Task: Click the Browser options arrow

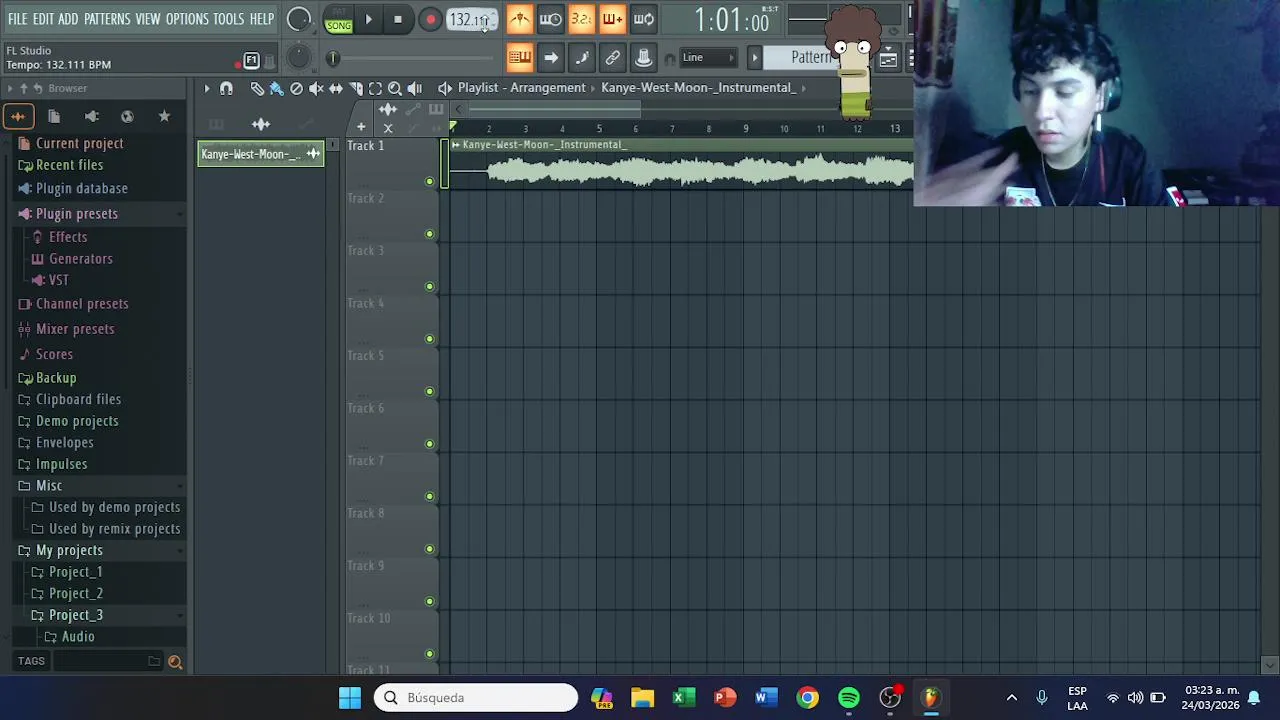Action: [10, 89]
